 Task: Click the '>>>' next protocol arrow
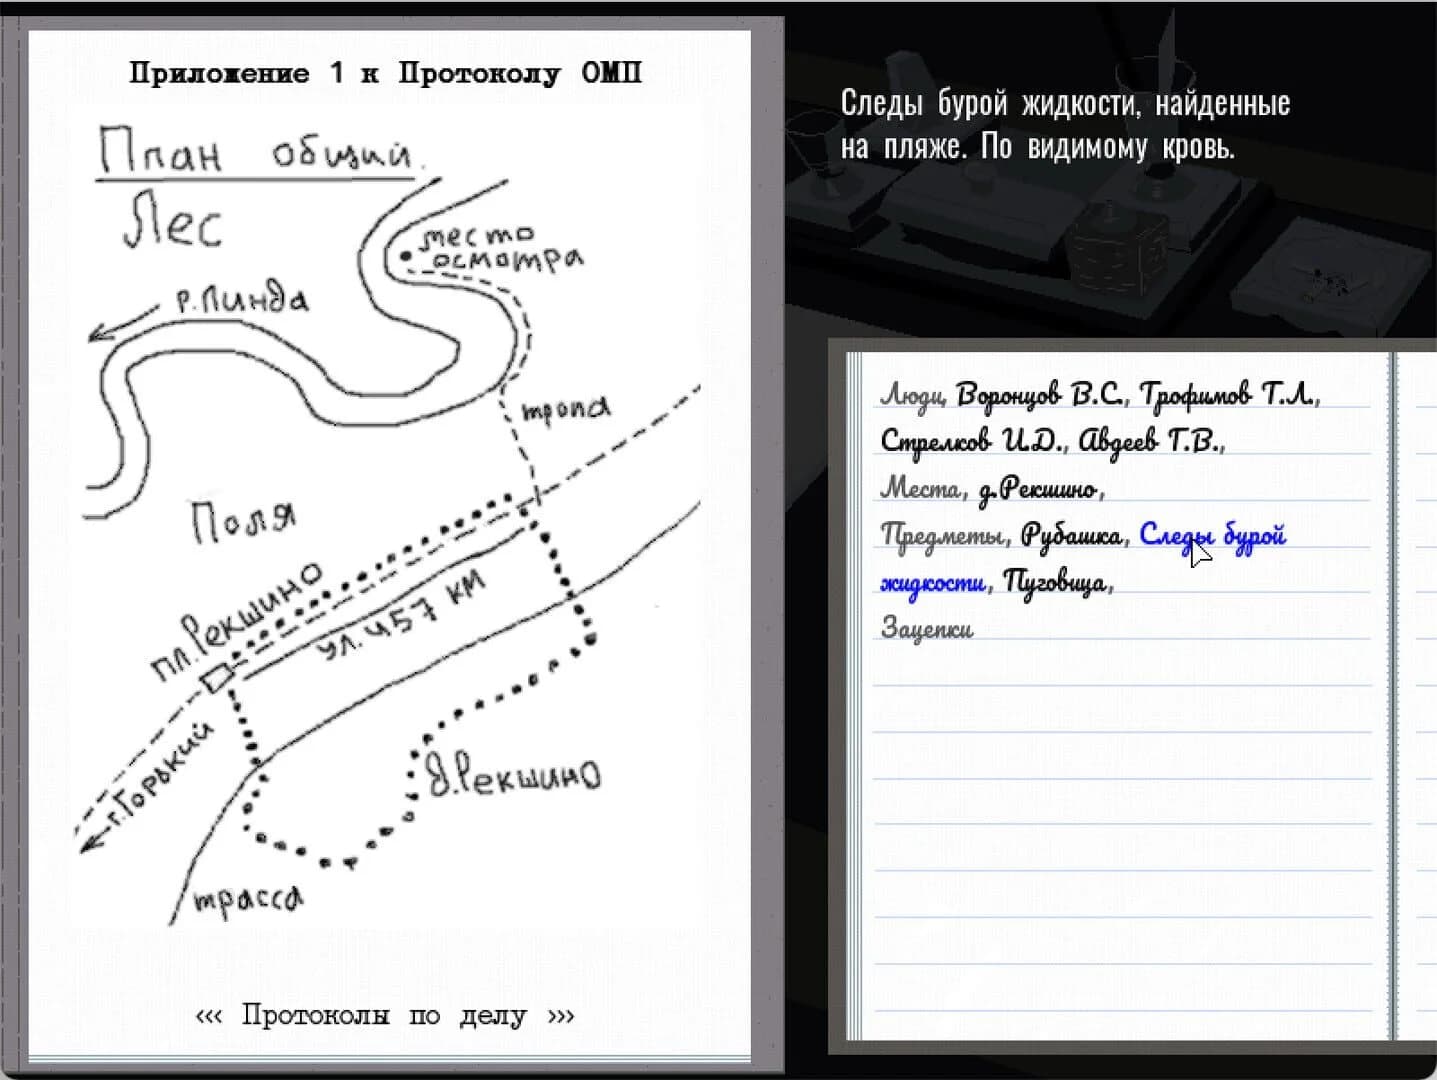coord(558,1015)
